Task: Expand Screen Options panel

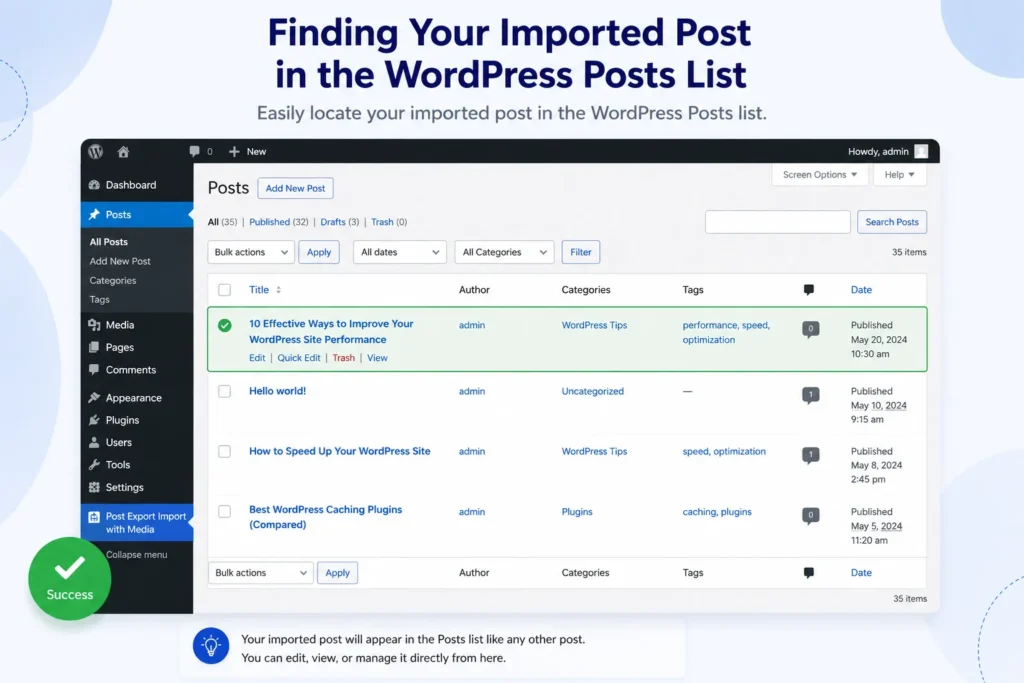Action: (820, 174)
